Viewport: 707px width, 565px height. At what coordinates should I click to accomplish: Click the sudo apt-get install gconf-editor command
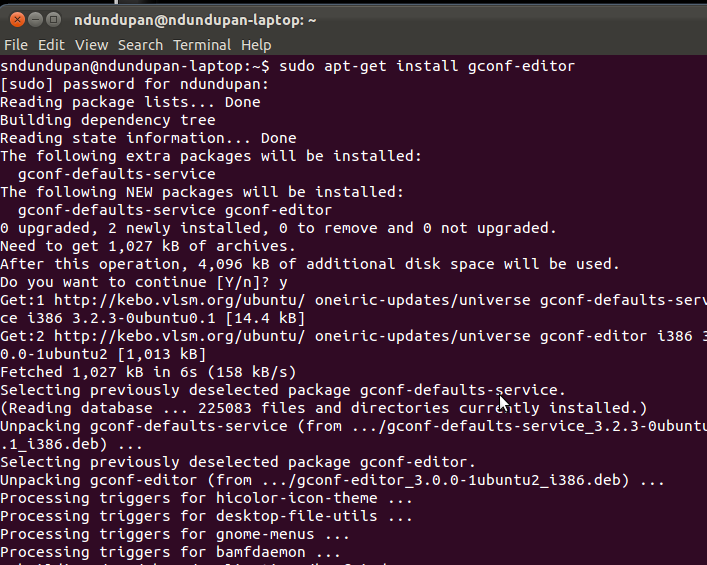(x=427, y=66)
